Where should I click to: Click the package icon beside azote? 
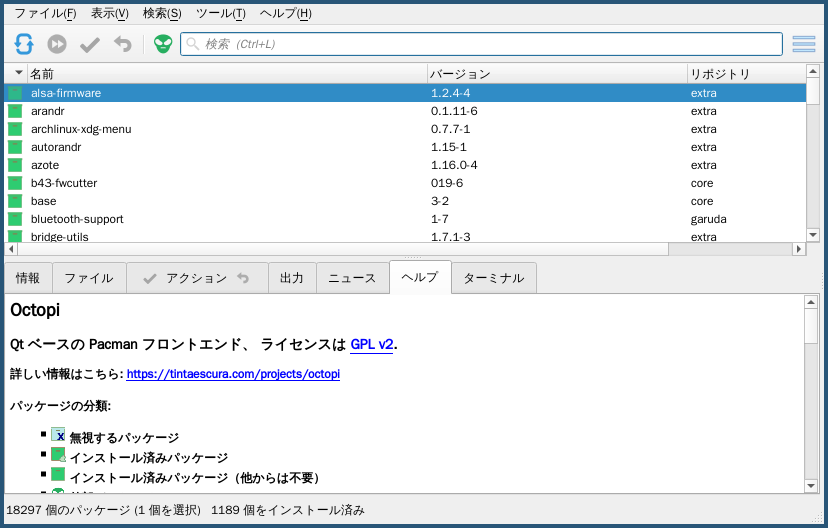[15, 165]
